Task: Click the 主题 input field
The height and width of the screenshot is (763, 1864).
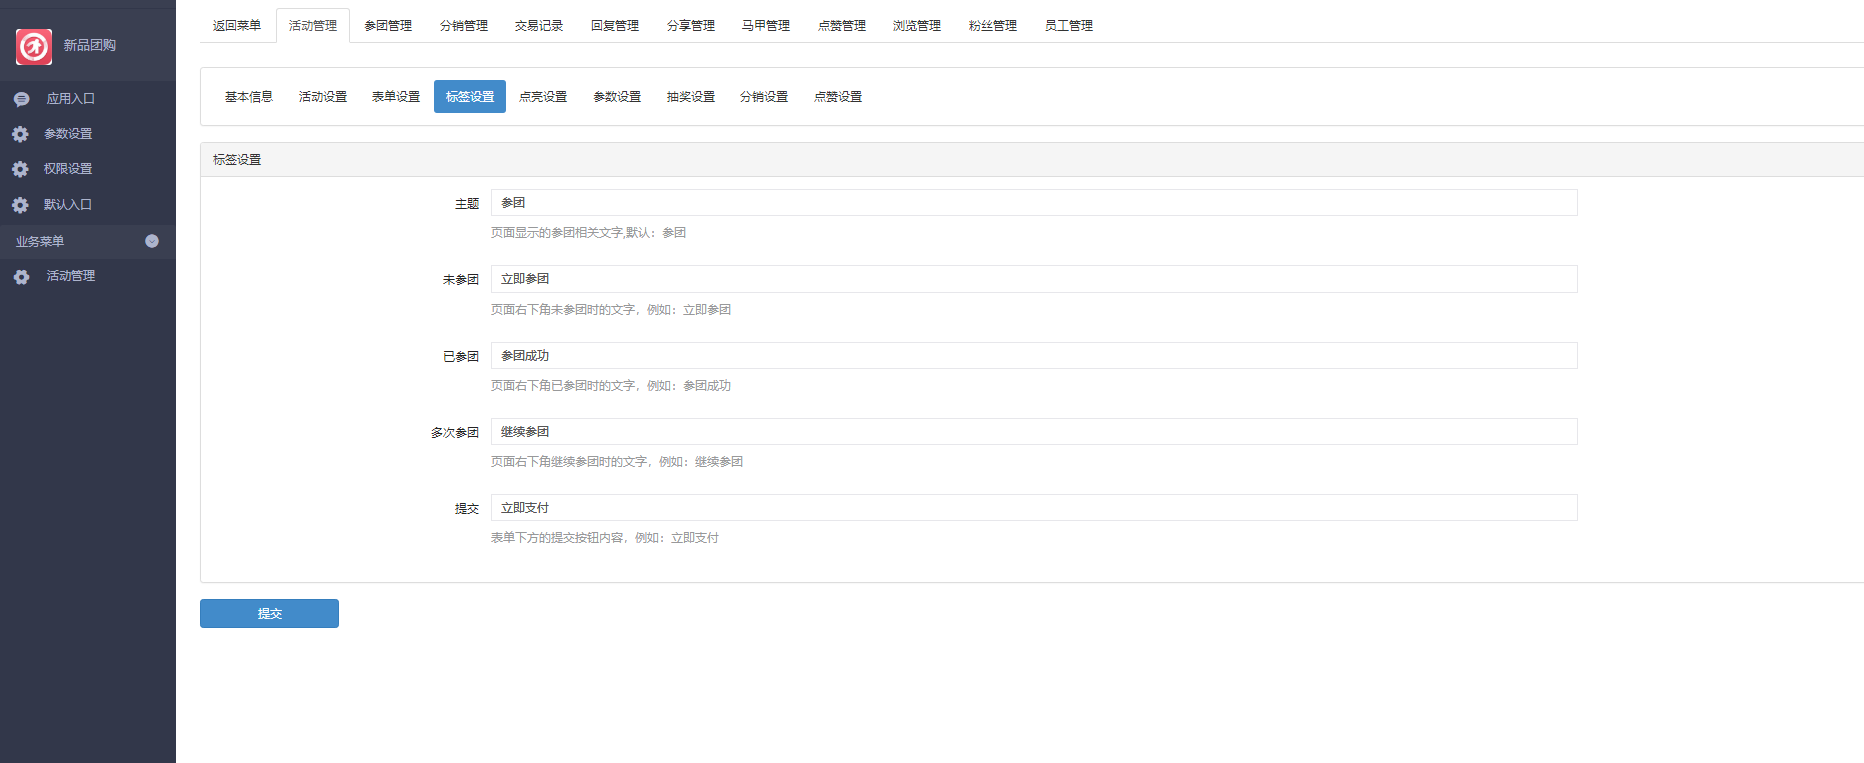Action: [1034, 203]
